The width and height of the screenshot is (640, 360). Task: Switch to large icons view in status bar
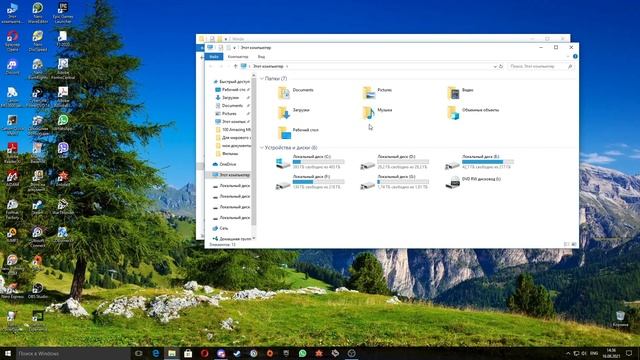coord(574,244)
